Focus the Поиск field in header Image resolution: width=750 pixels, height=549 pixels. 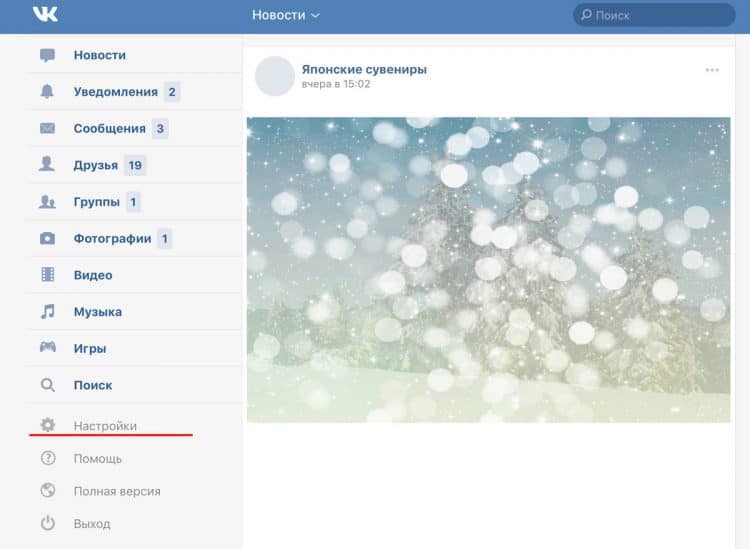click(x=654, y=15)
